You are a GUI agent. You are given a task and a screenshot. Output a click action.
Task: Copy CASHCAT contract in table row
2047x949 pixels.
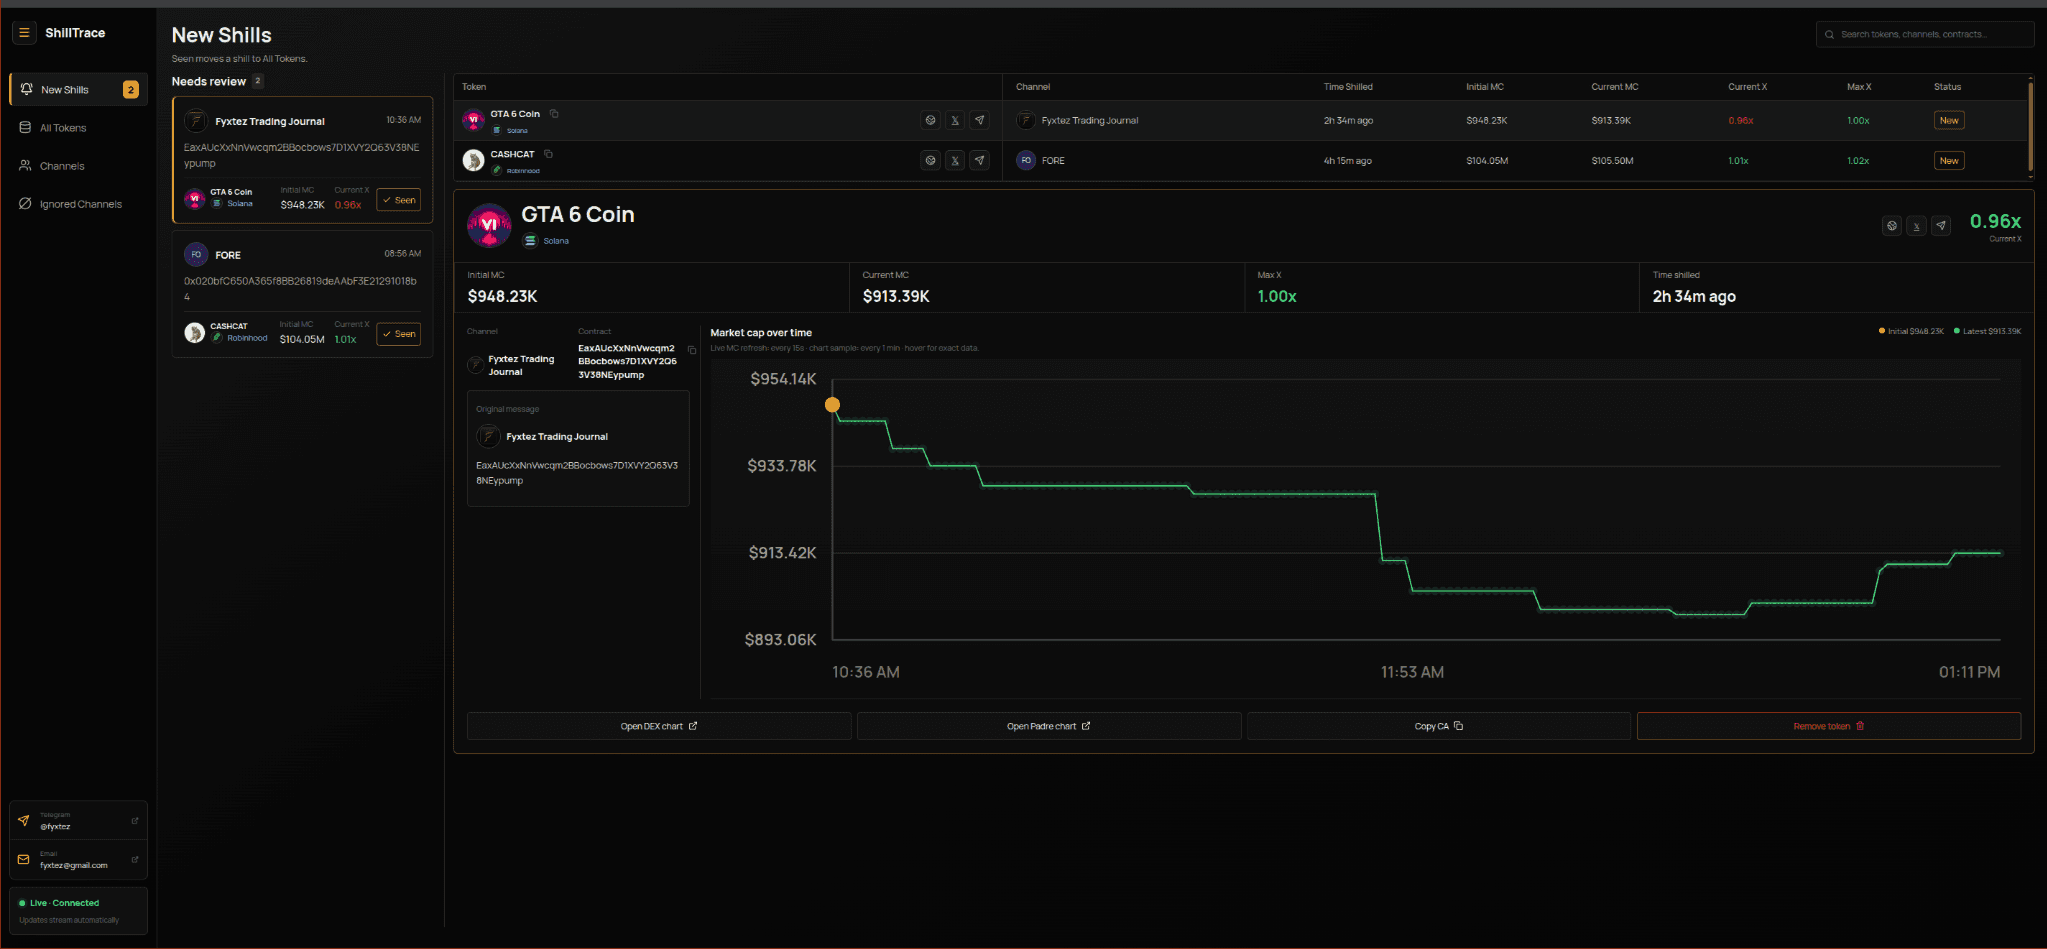pyautogui.click(x=548, y=154)
